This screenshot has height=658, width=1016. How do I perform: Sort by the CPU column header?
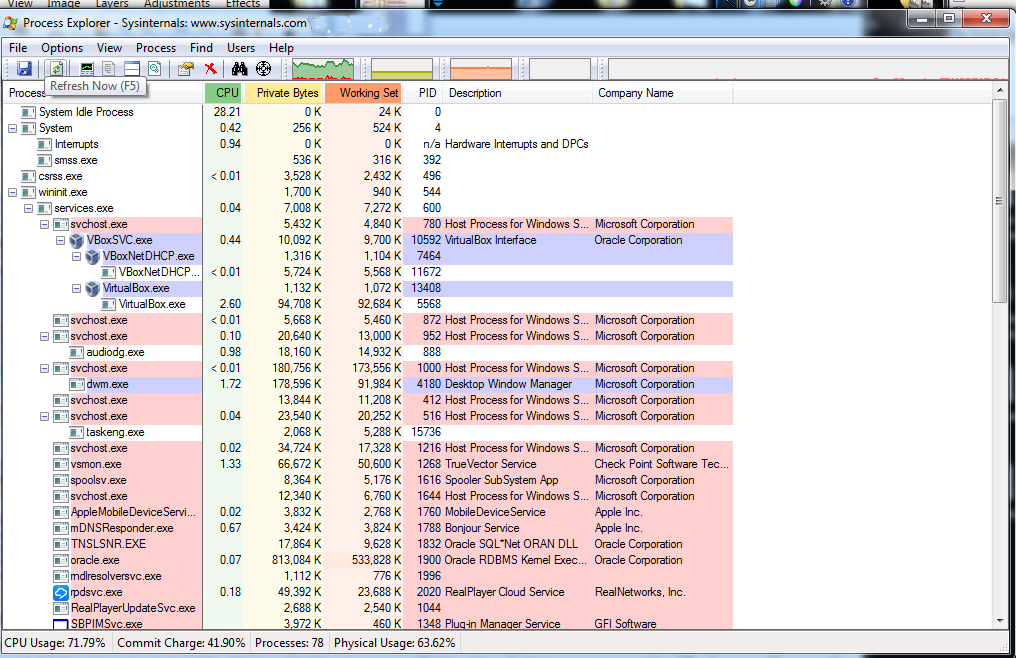click(224, 93)
